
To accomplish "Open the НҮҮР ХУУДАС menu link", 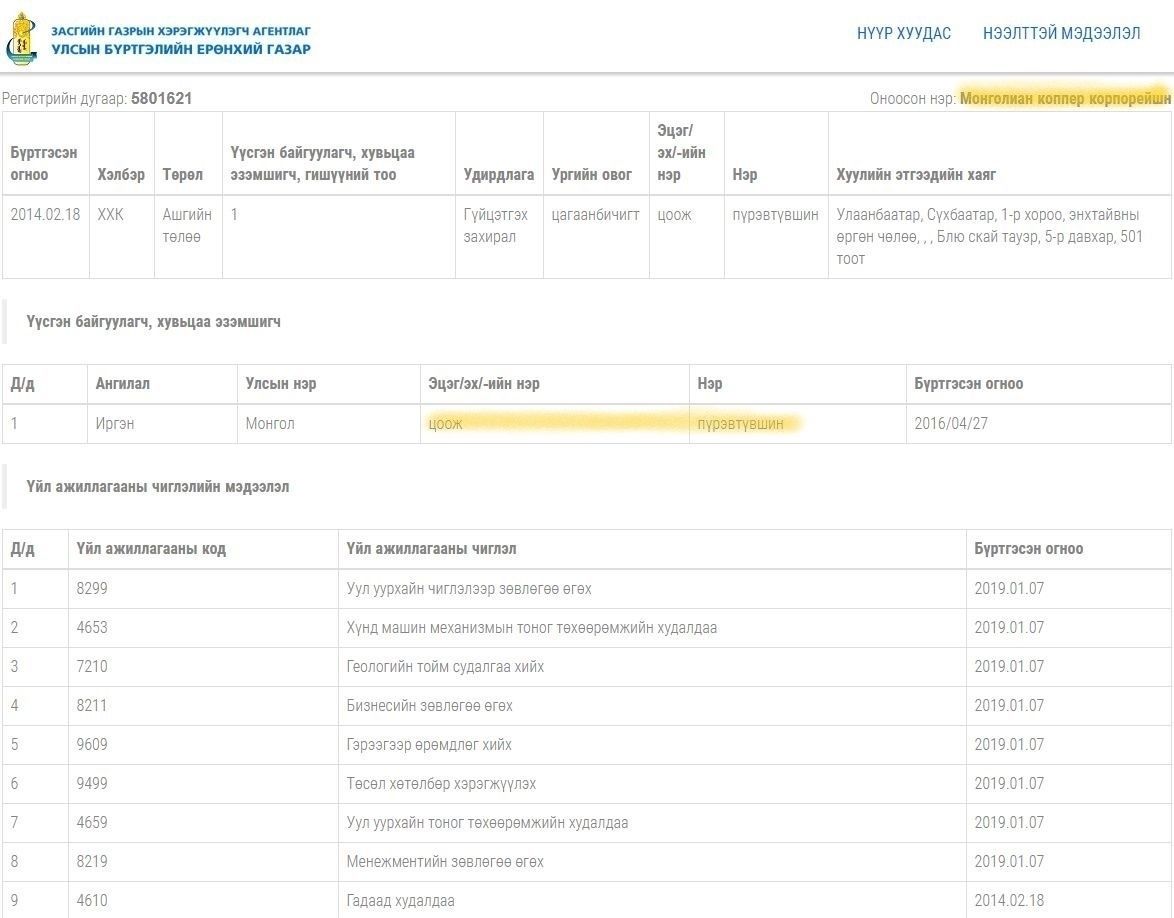I will 903,33.
